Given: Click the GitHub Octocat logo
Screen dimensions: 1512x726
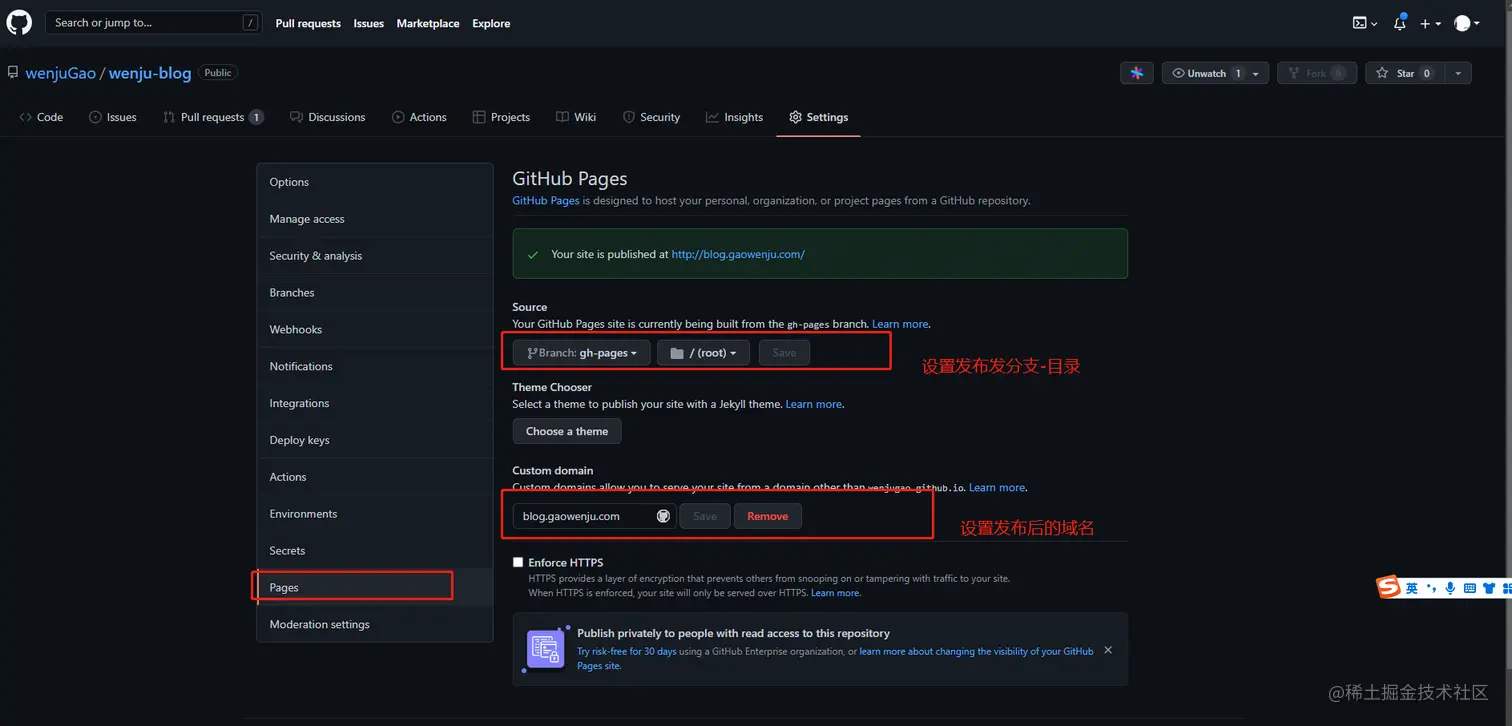Looking at the screenshot, I should pyautogui.click(x=19, y=22).
